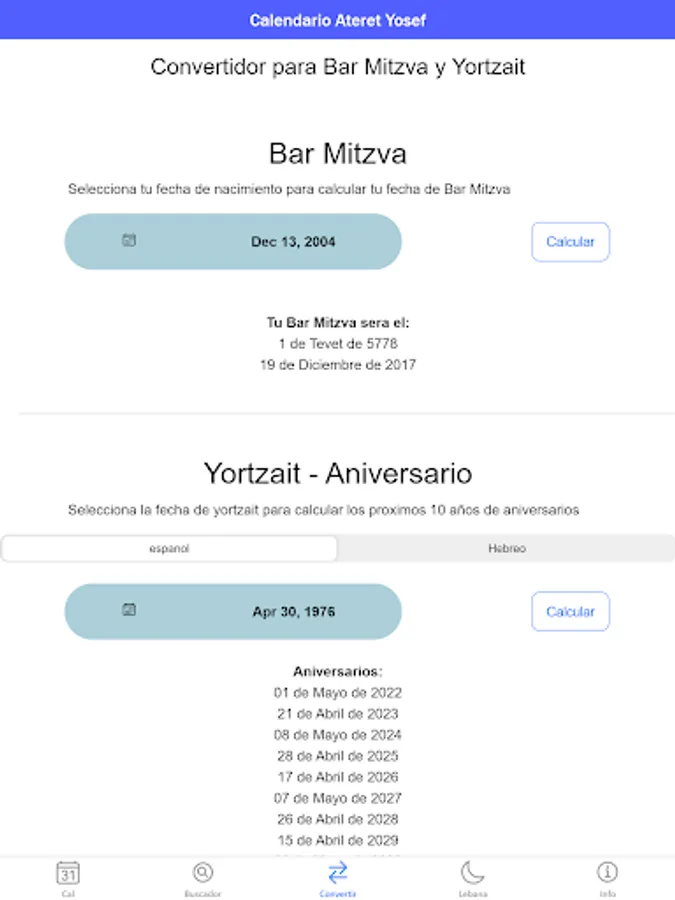Open the Apr 30, 1976 date picker
Screen dimensions: 675x900
233,611
